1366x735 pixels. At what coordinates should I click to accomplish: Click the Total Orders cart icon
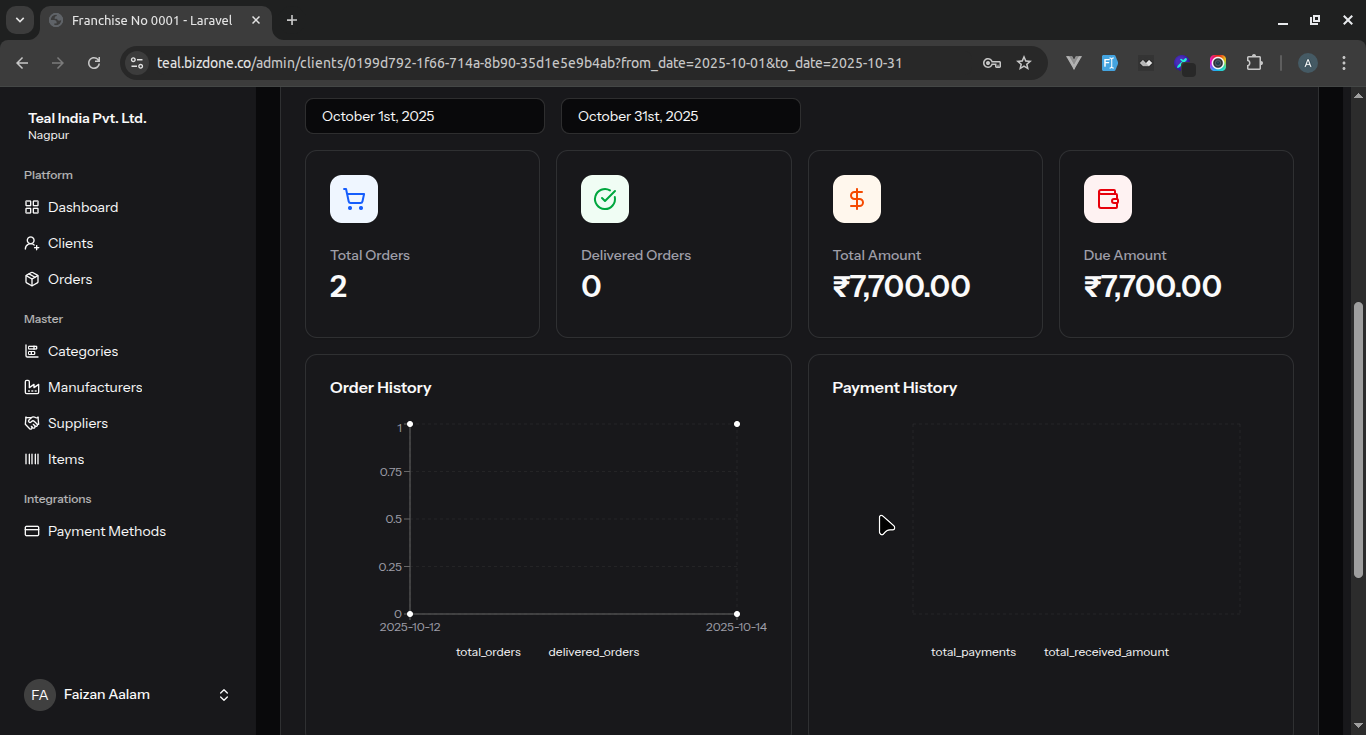coord(354,199)
